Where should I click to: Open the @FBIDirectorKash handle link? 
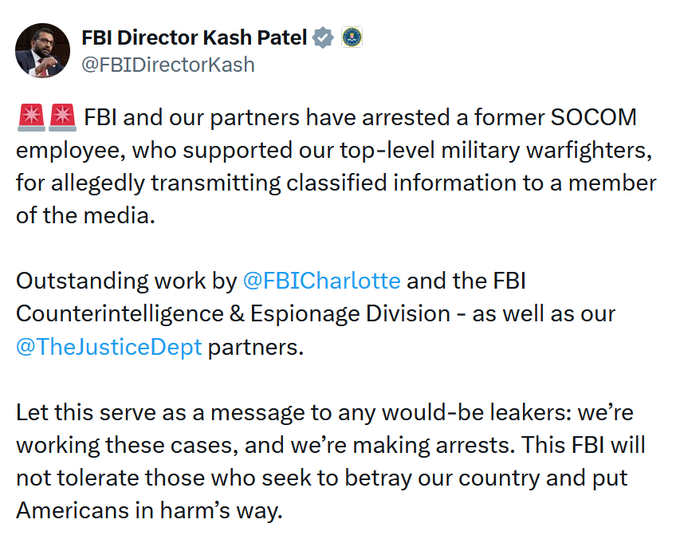[167, 65]
